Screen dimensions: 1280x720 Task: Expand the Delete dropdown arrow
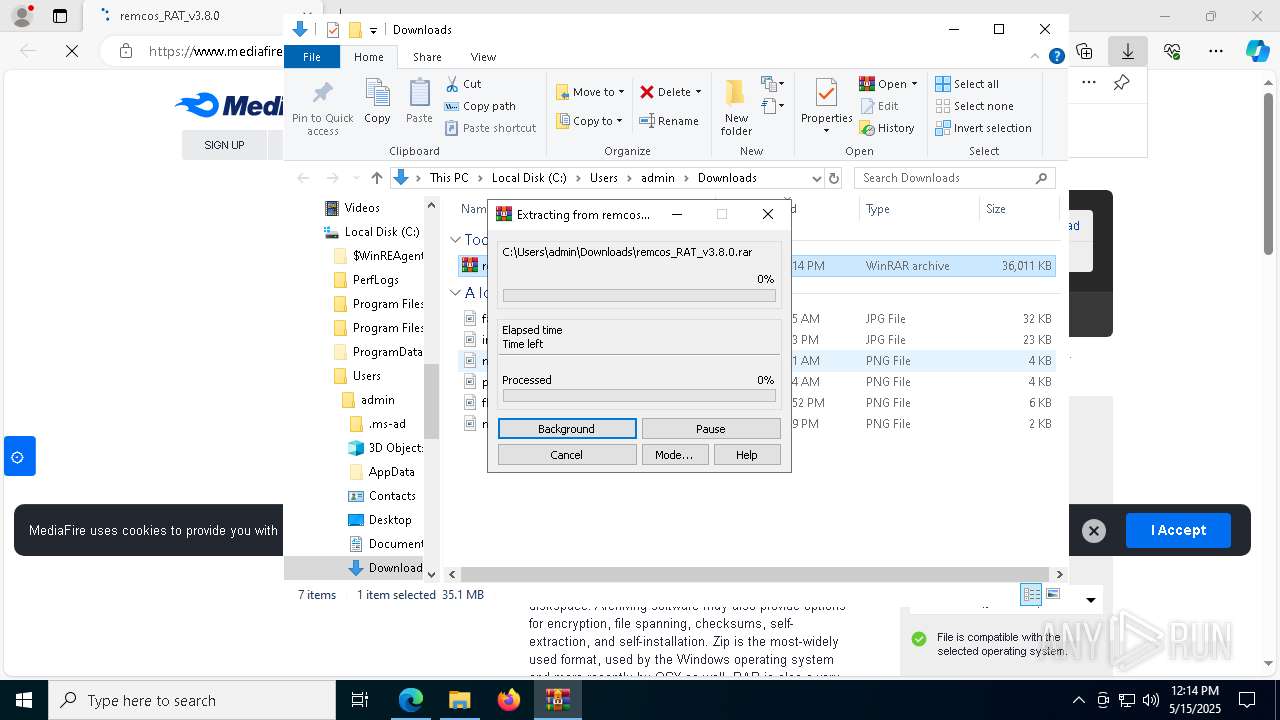pyautogui.click(x=698, y=92)
